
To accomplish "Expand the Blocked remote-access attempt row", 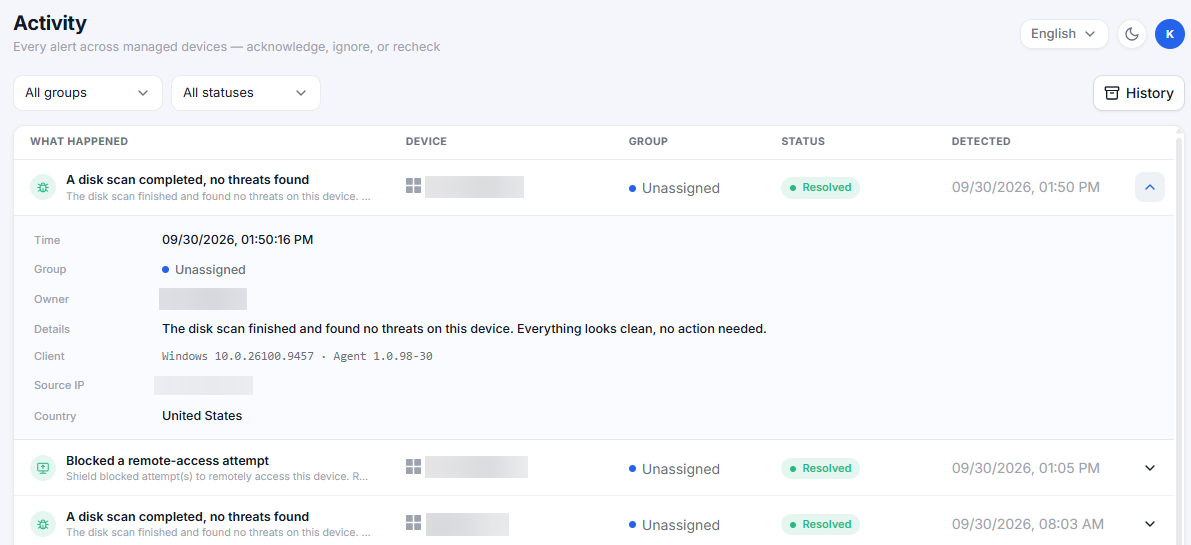I will pyautogui.click(x=1150, y=468).
